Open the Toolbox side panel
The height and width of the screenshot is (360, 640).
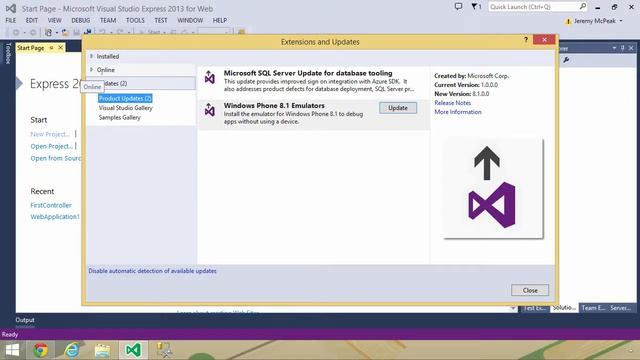(8, 53)
